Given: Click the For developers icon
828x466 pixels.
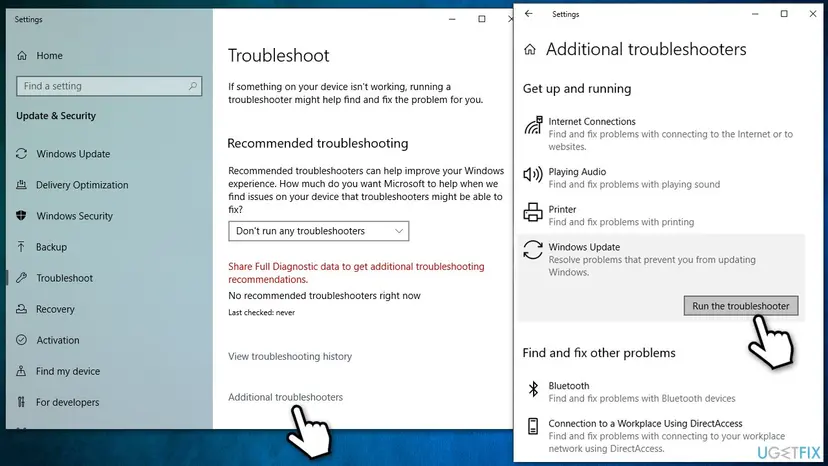Looking at the screenshot, I should point(22,402).
